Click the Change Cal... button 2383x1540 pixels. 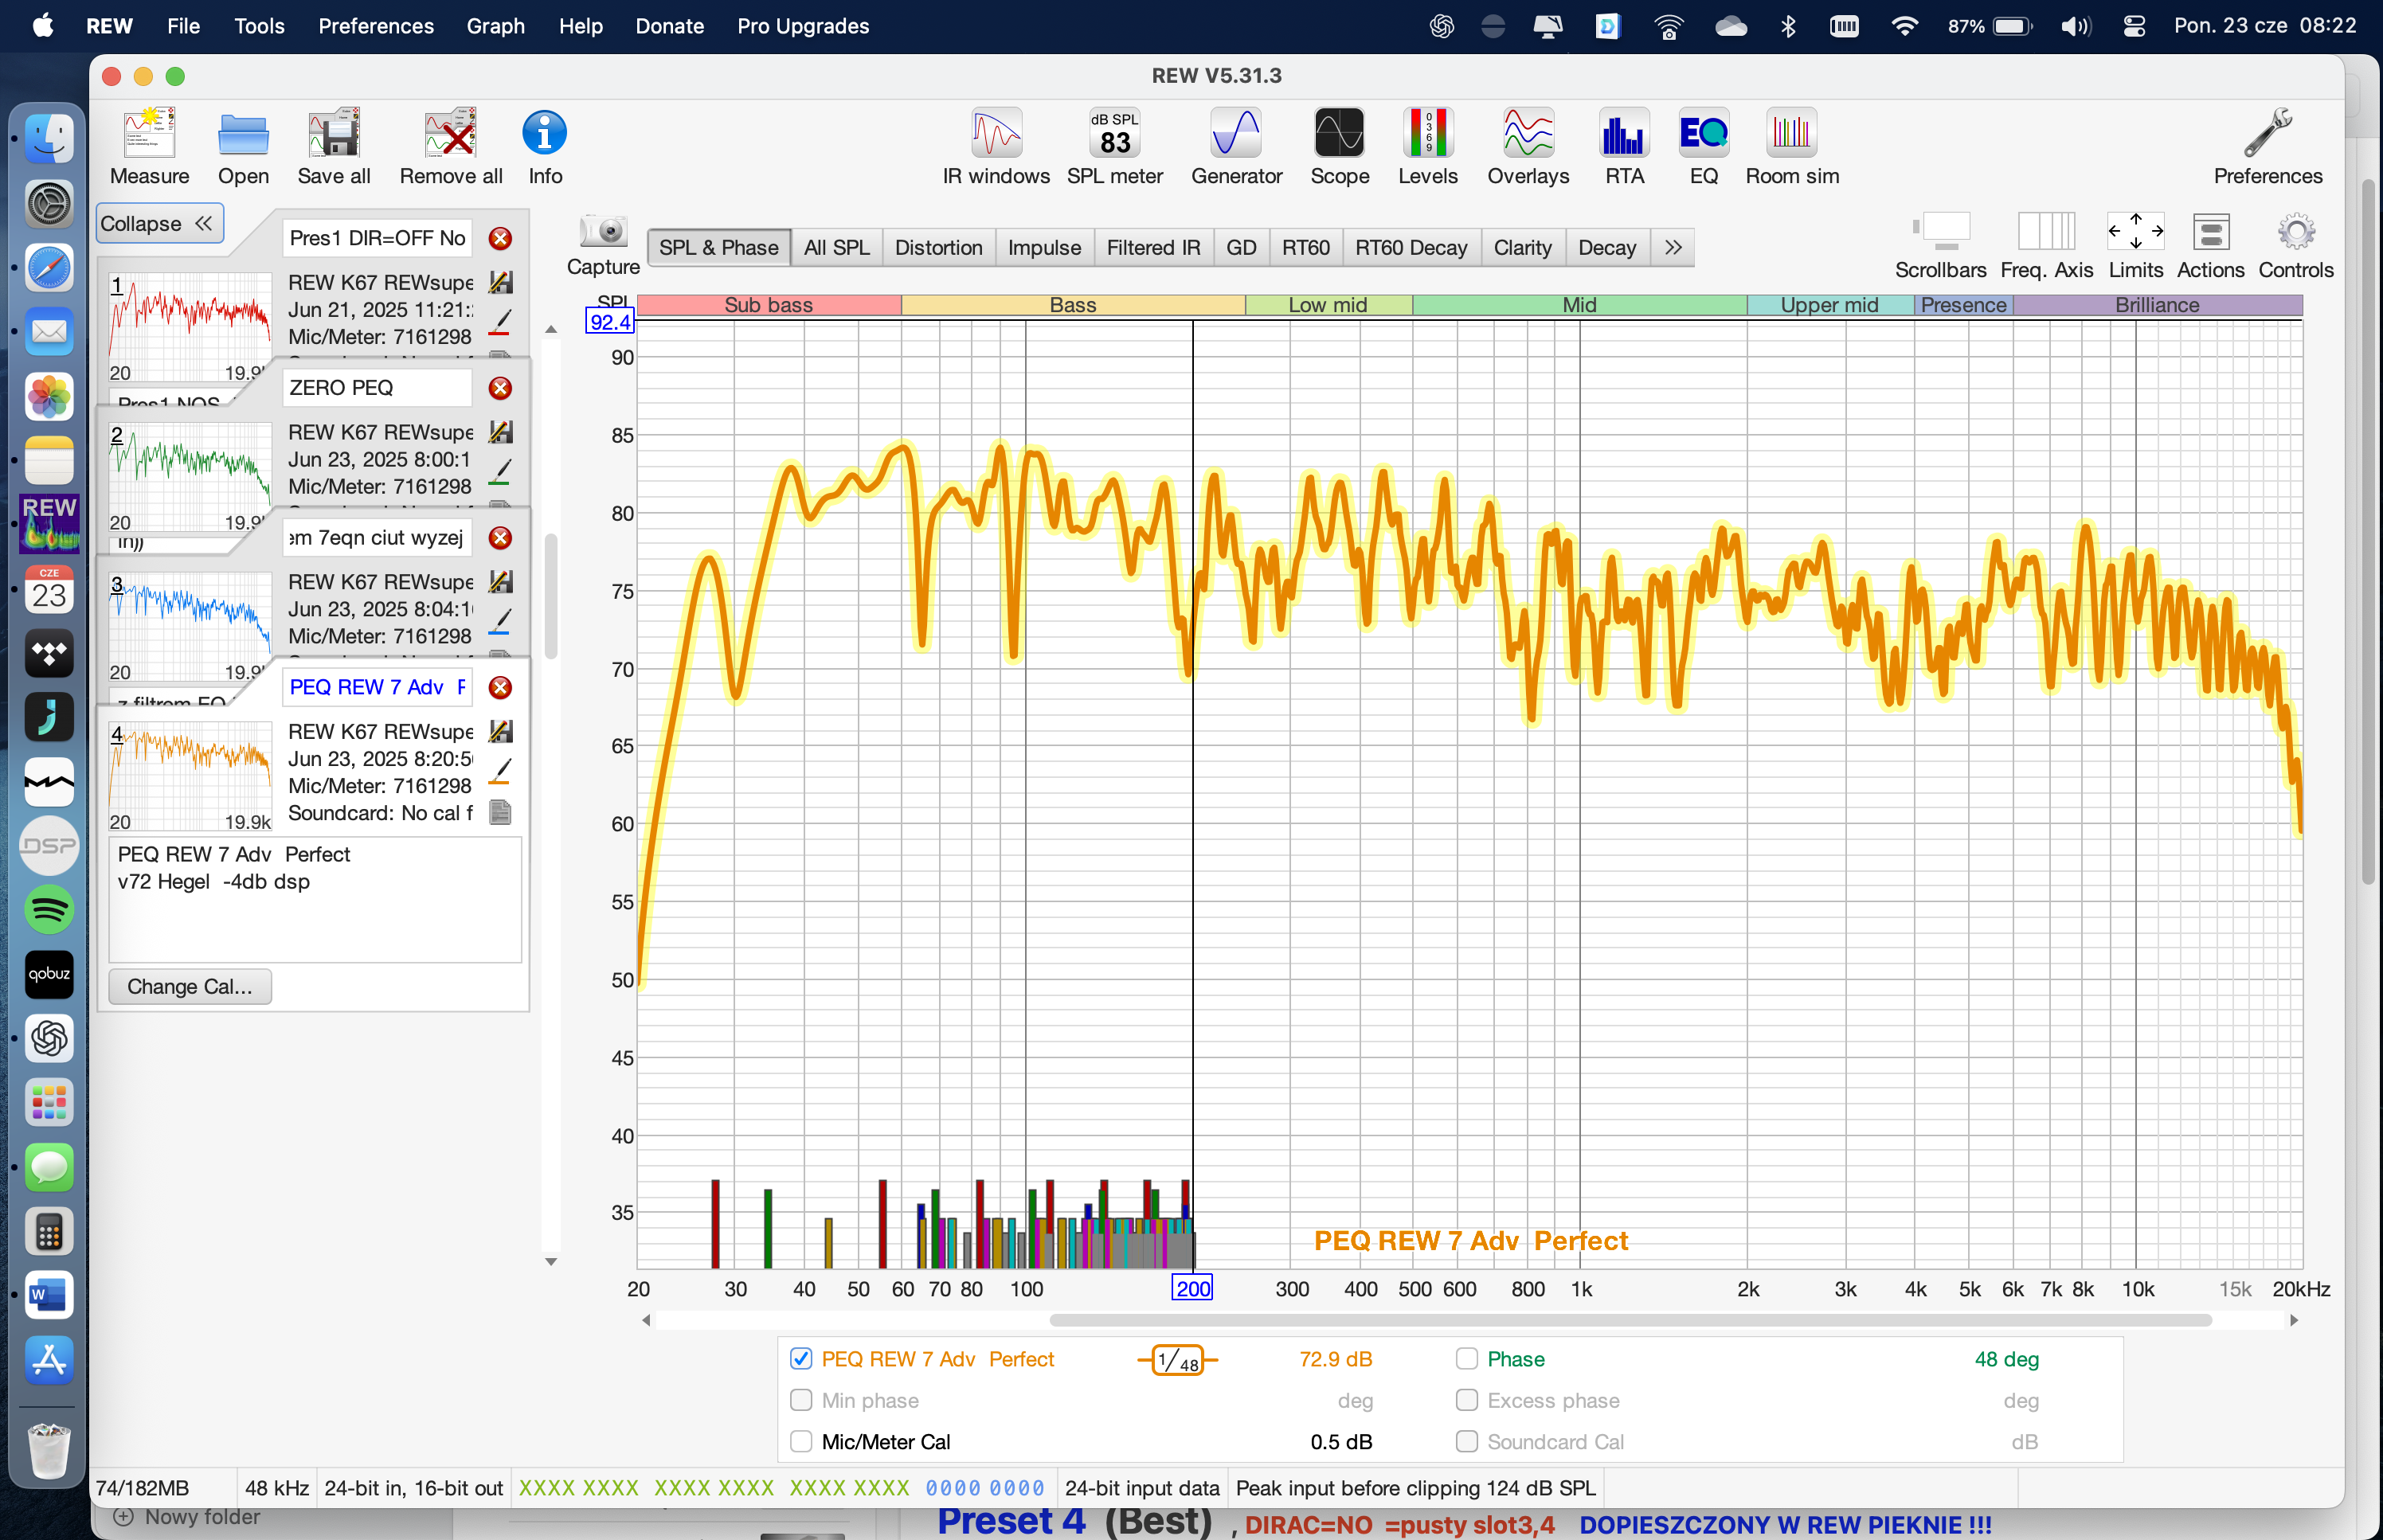pos(190,986)
